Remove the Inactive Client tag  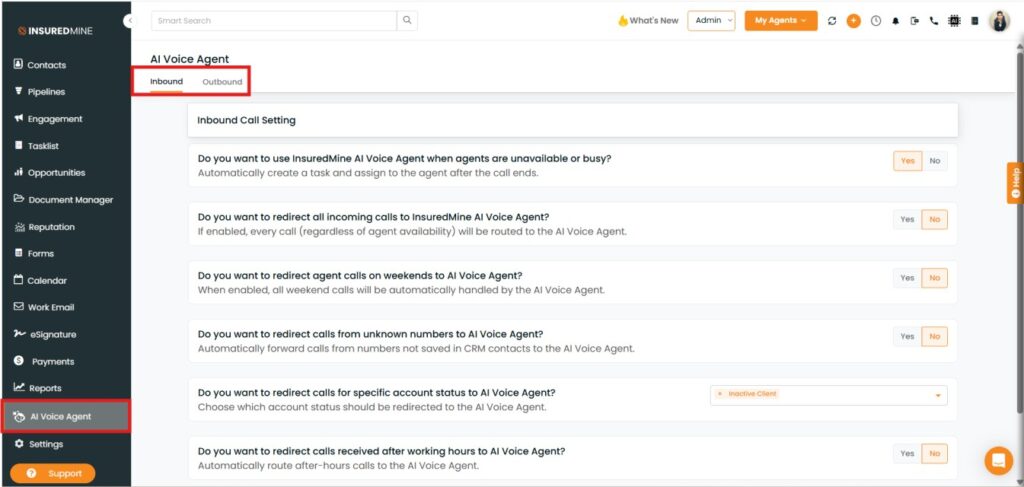click(720, 394)
